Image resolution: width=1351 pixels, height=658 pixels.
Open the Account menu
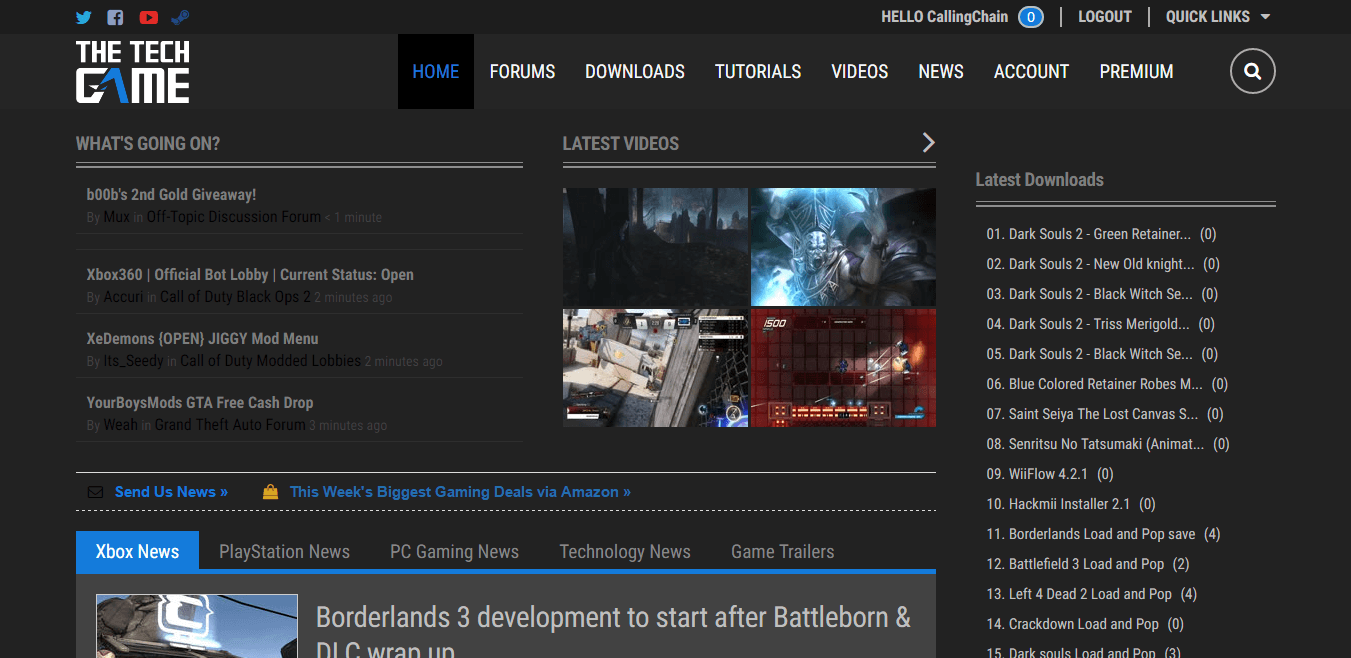pyautogui.click(x=1031, y=72)
